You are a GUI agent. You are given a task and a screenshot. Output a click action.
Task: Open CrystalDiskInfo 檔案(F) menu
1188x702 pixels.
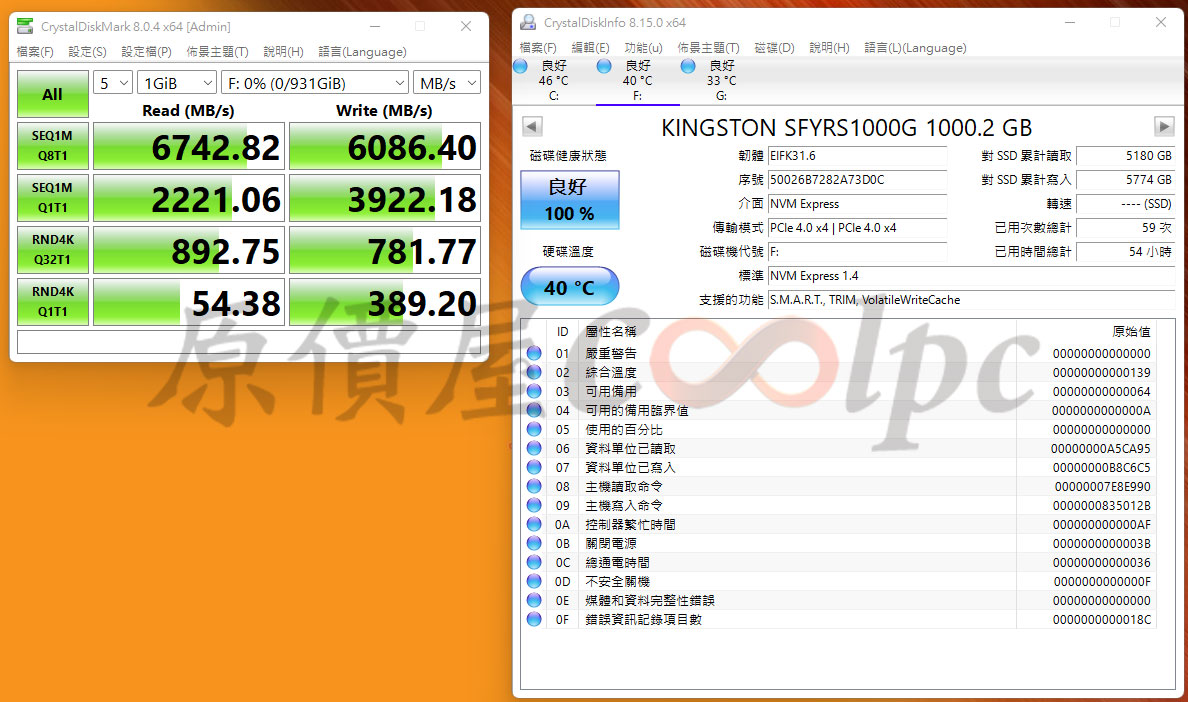pyautogui.click(x=538, y=48)
